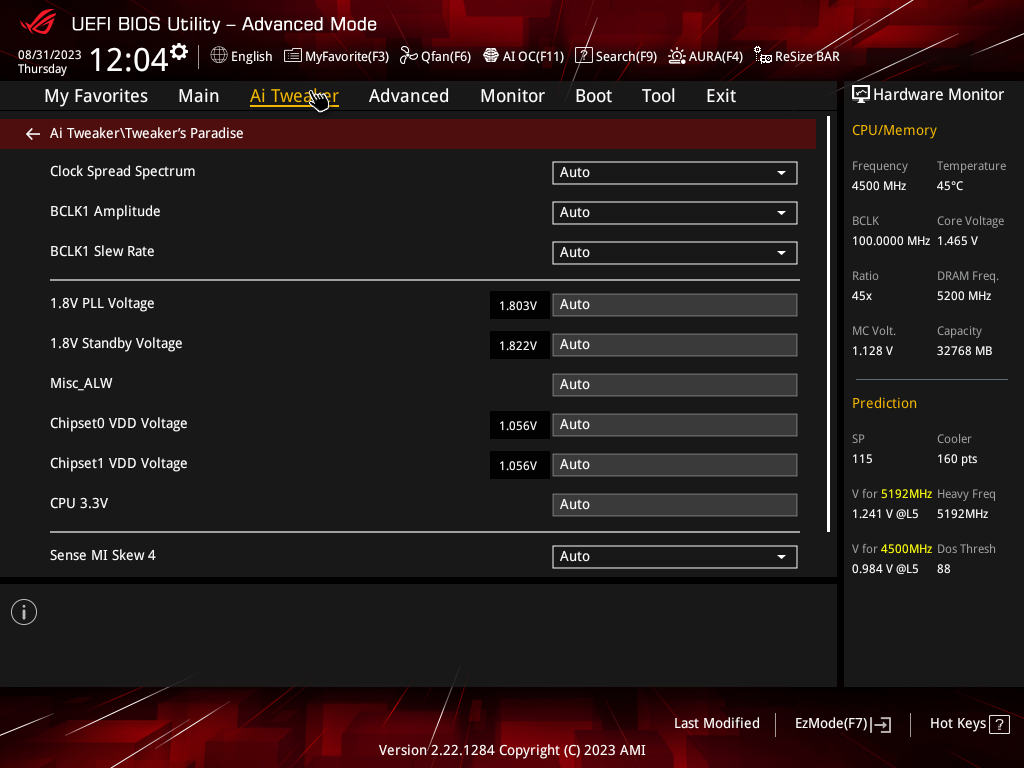Click SP value 115

(862, 458)
